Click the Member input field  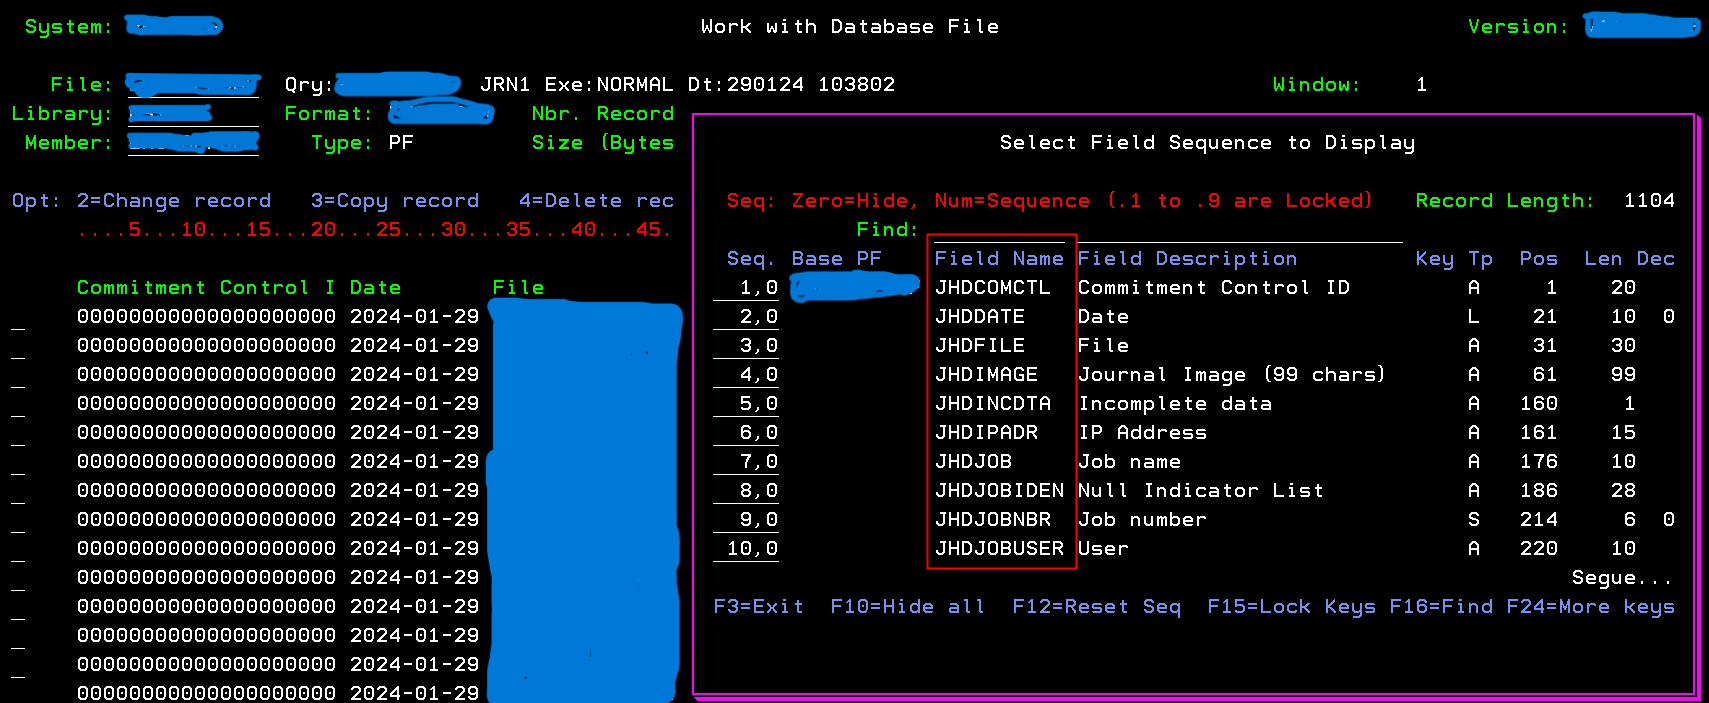coord(193,143)
